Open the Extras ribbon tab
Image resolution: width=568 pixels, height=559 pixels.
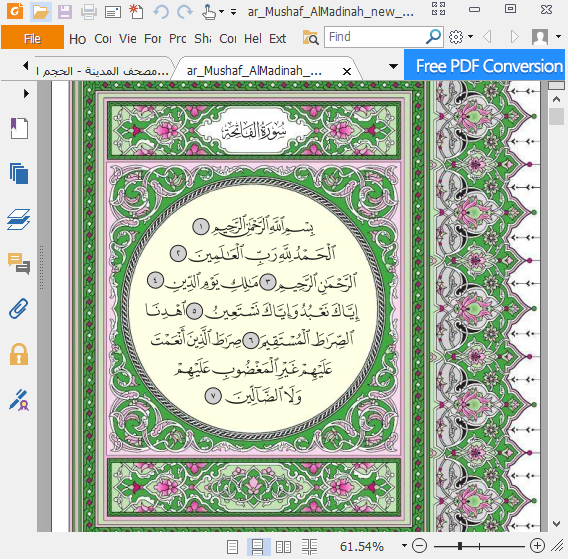(277, 38)
